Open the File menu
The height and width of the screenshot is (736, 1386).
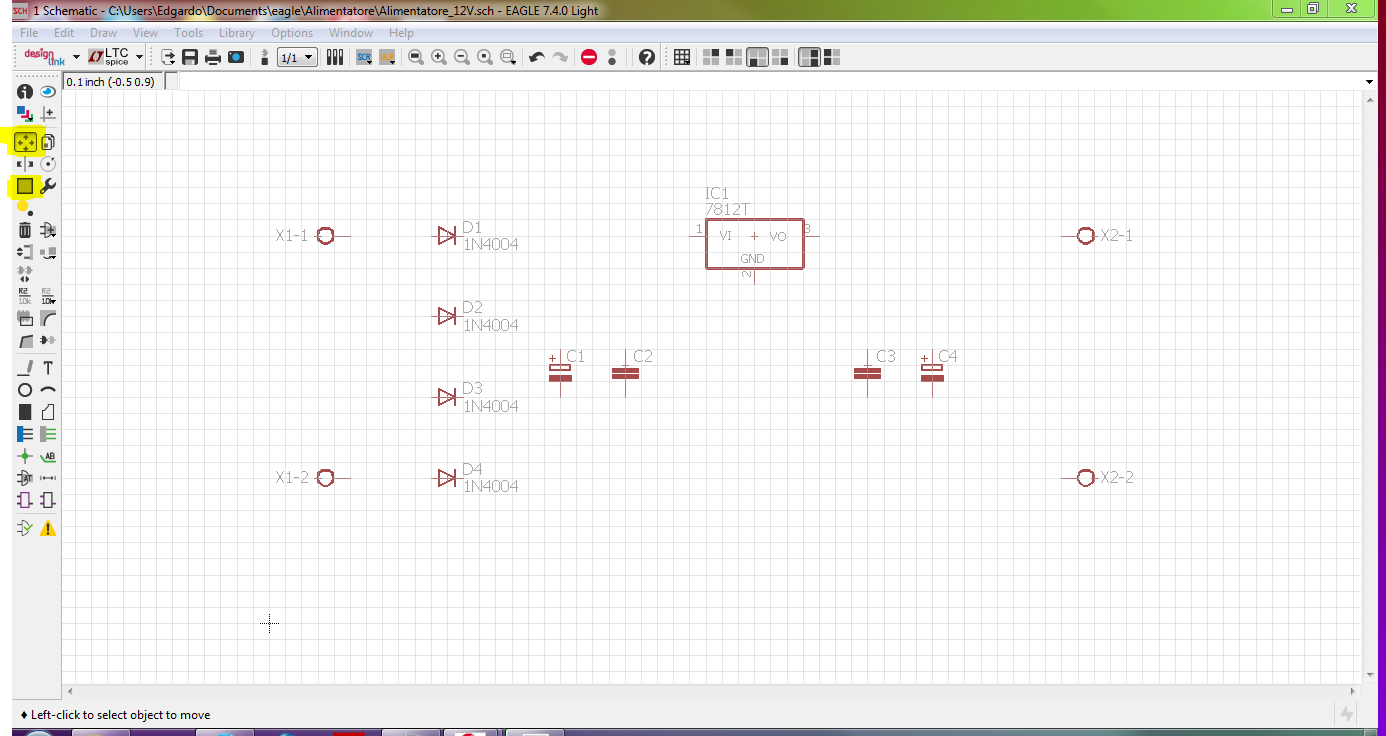pos(29,33)
